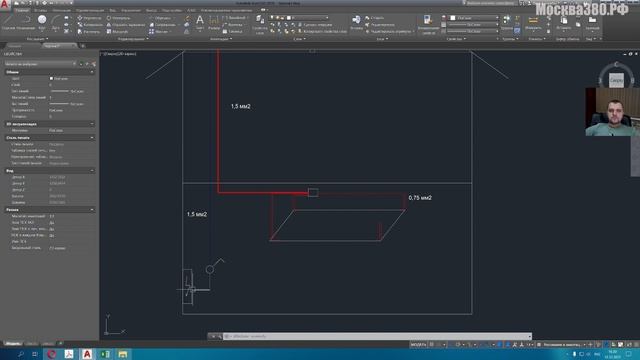Open Excel from the taskbar
The height and width of the screenshot is (360, 640).
(x=105, y=354)
